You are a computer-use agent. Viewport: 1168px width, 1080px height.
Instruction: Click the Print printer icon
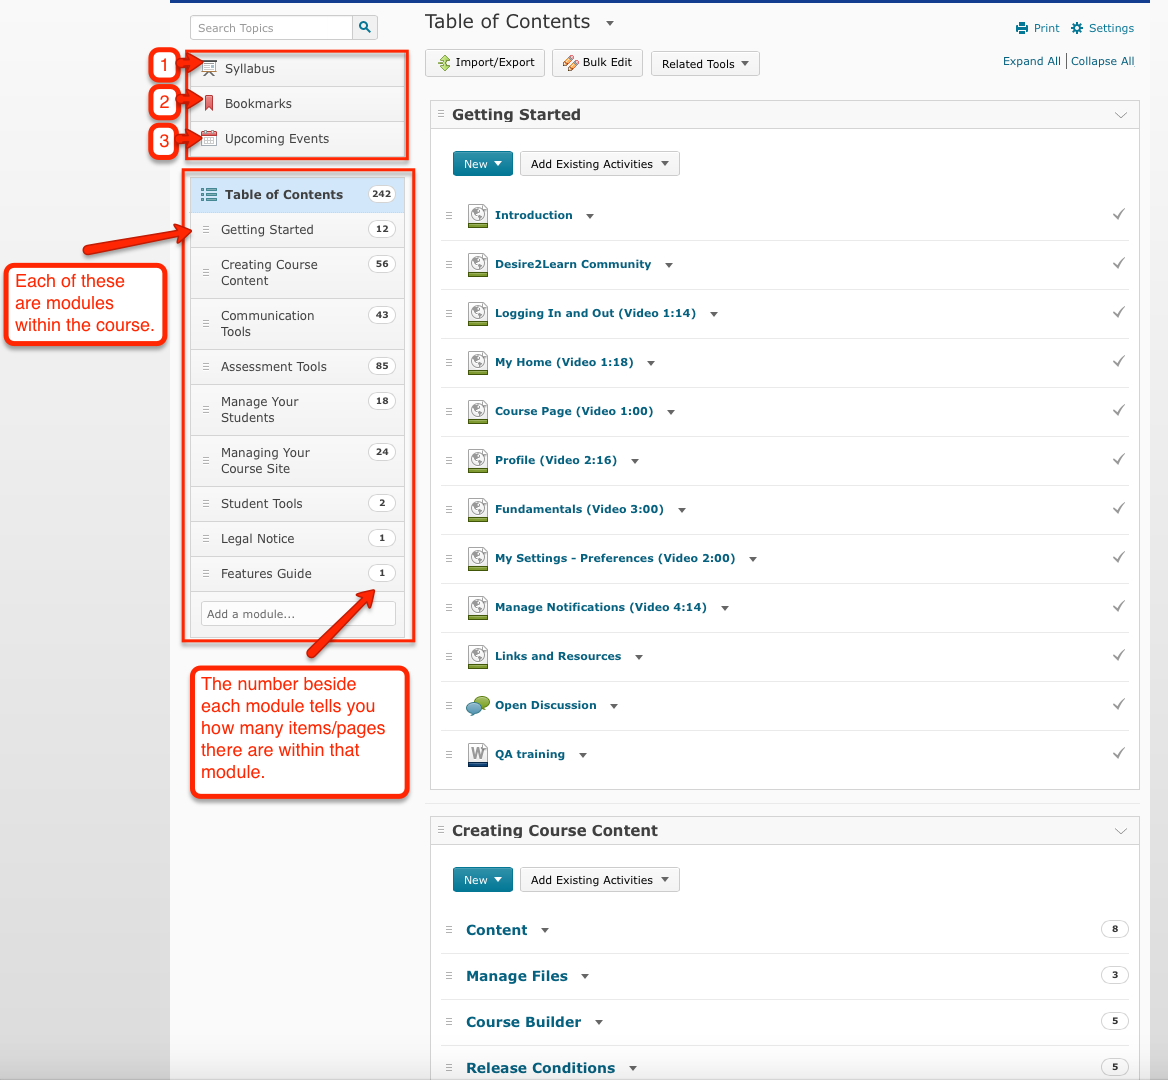tap(1021, 28)
